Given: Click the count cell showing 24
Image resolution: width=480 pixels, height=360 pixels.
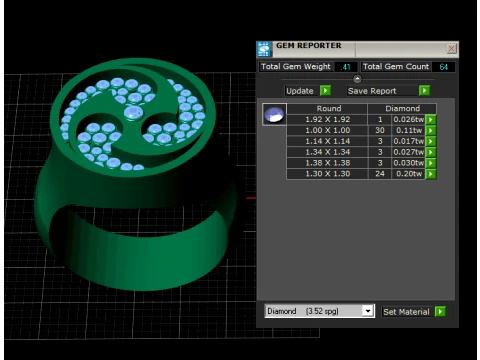Looking at the screenshot, I should click(x=380, y=174).
